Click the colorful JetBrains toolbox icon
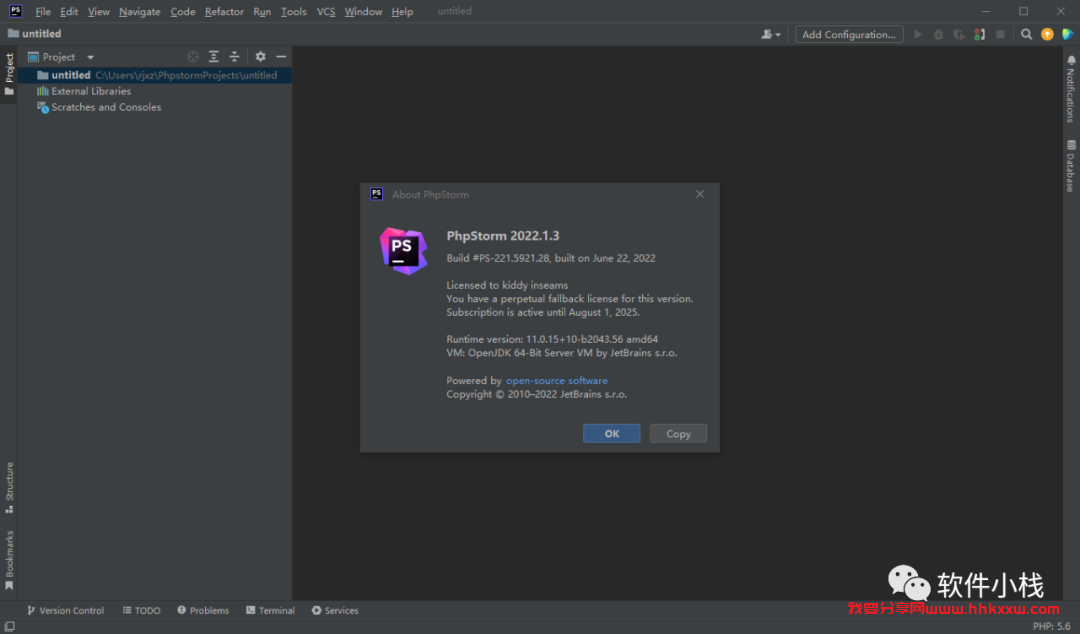 coord(1068,34)
